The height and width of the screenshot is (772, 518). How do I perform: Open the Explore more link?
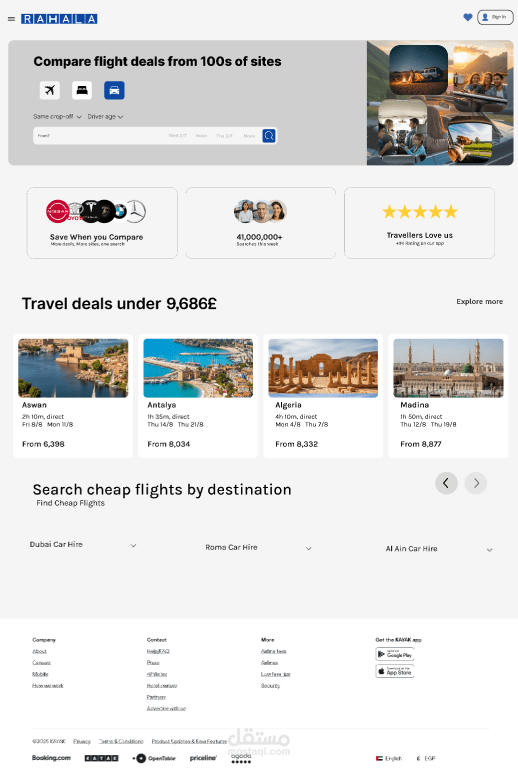(x=480, y=301)
